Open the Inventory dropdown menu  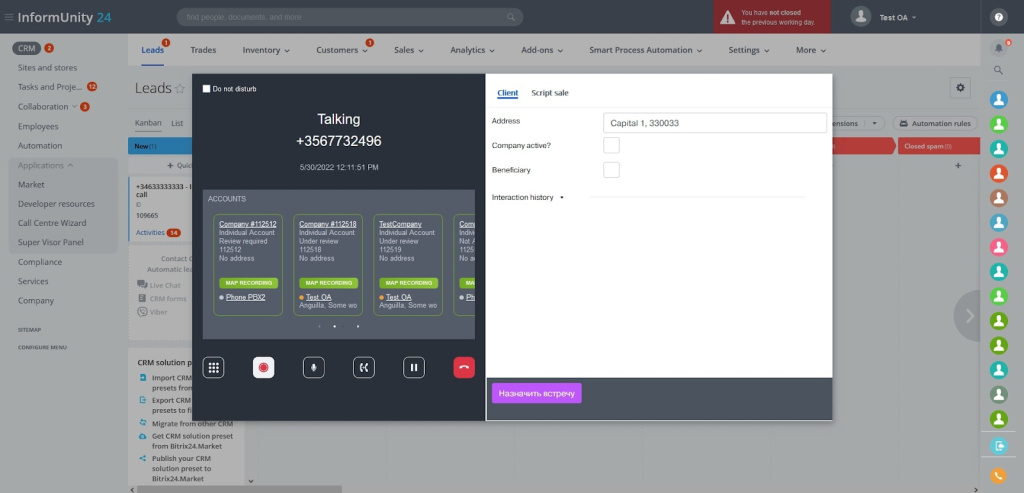click(265, 50)
